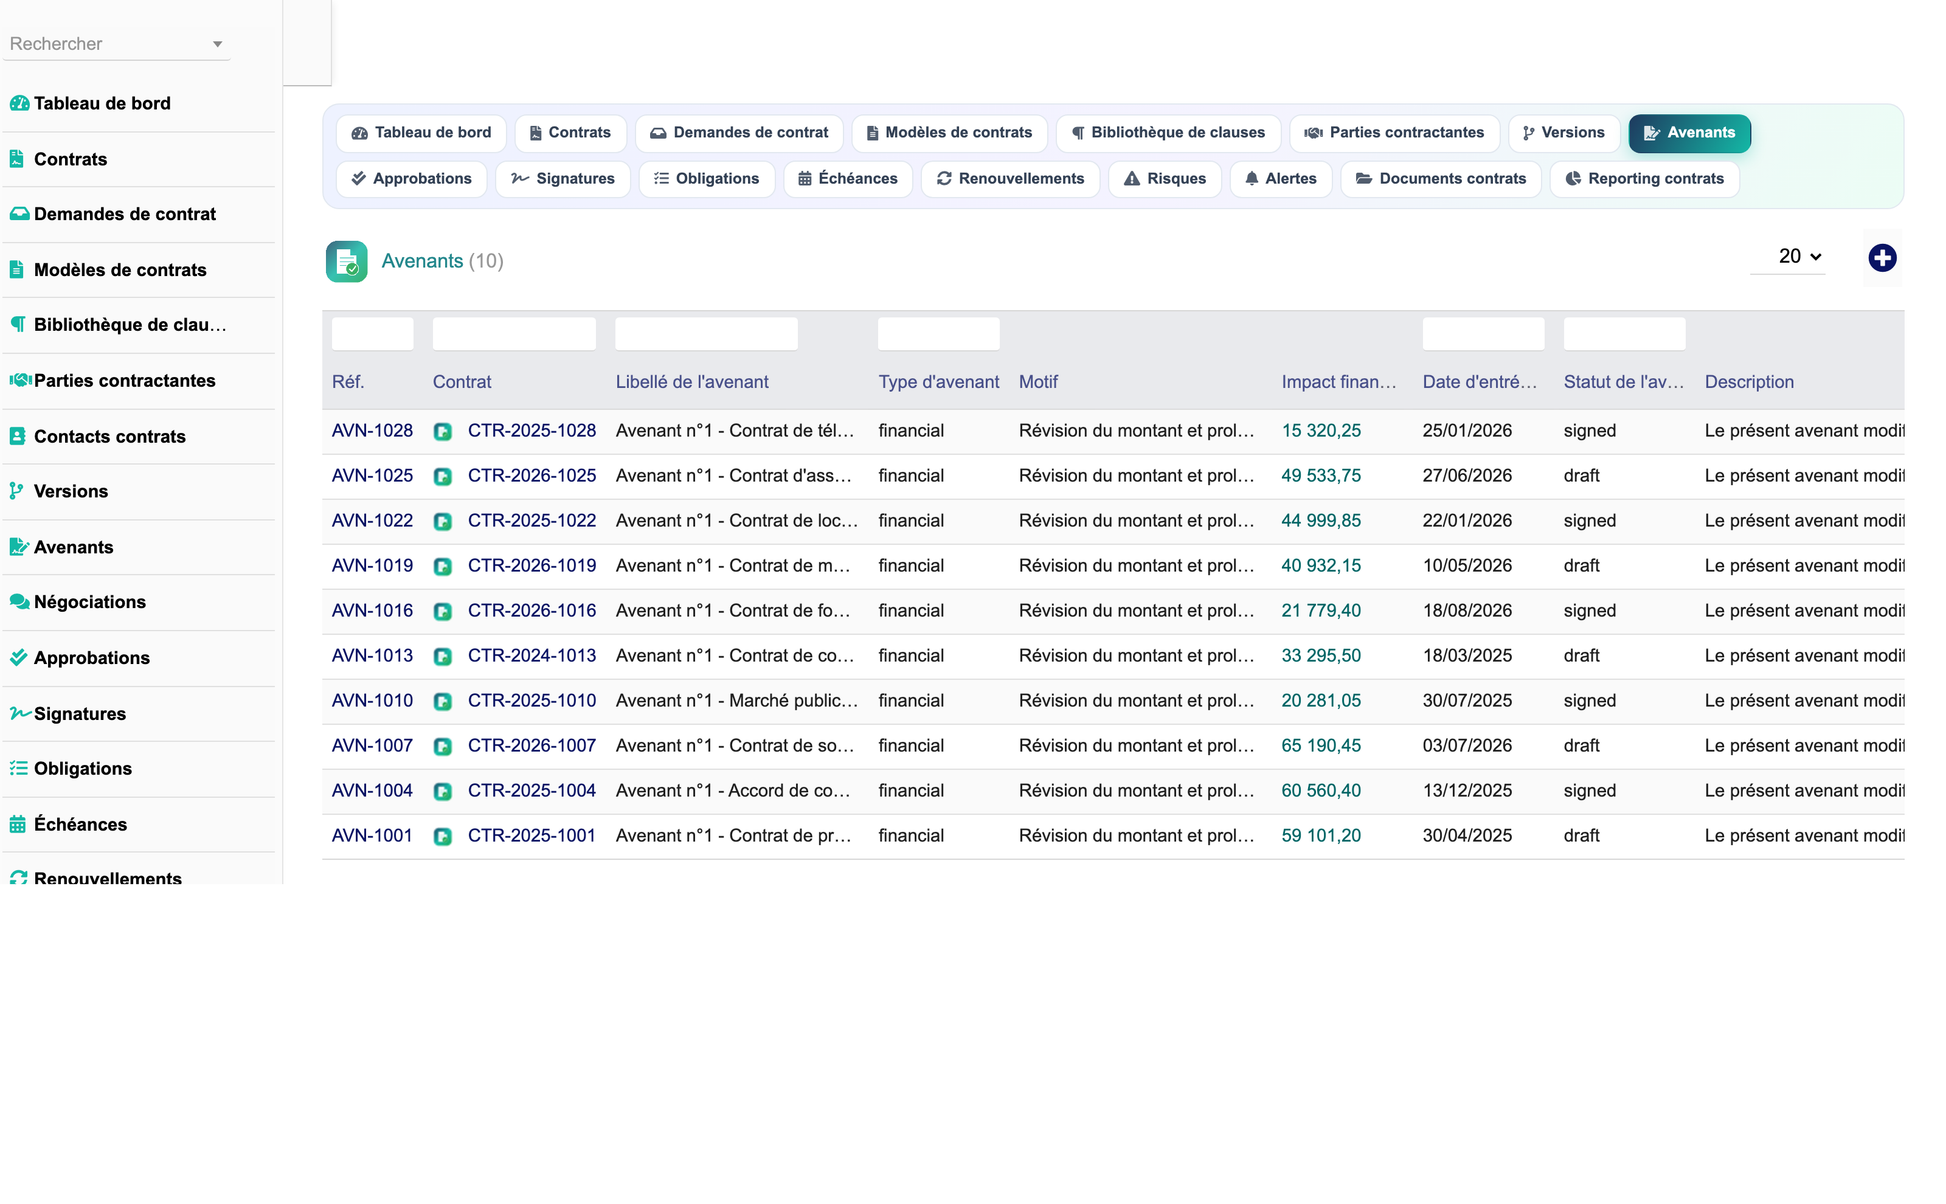This screenshot has height=1204, width=1946.
Task: Click the Parties contractantes handshake icon in sidebar
Action: (x=20, y=380)
